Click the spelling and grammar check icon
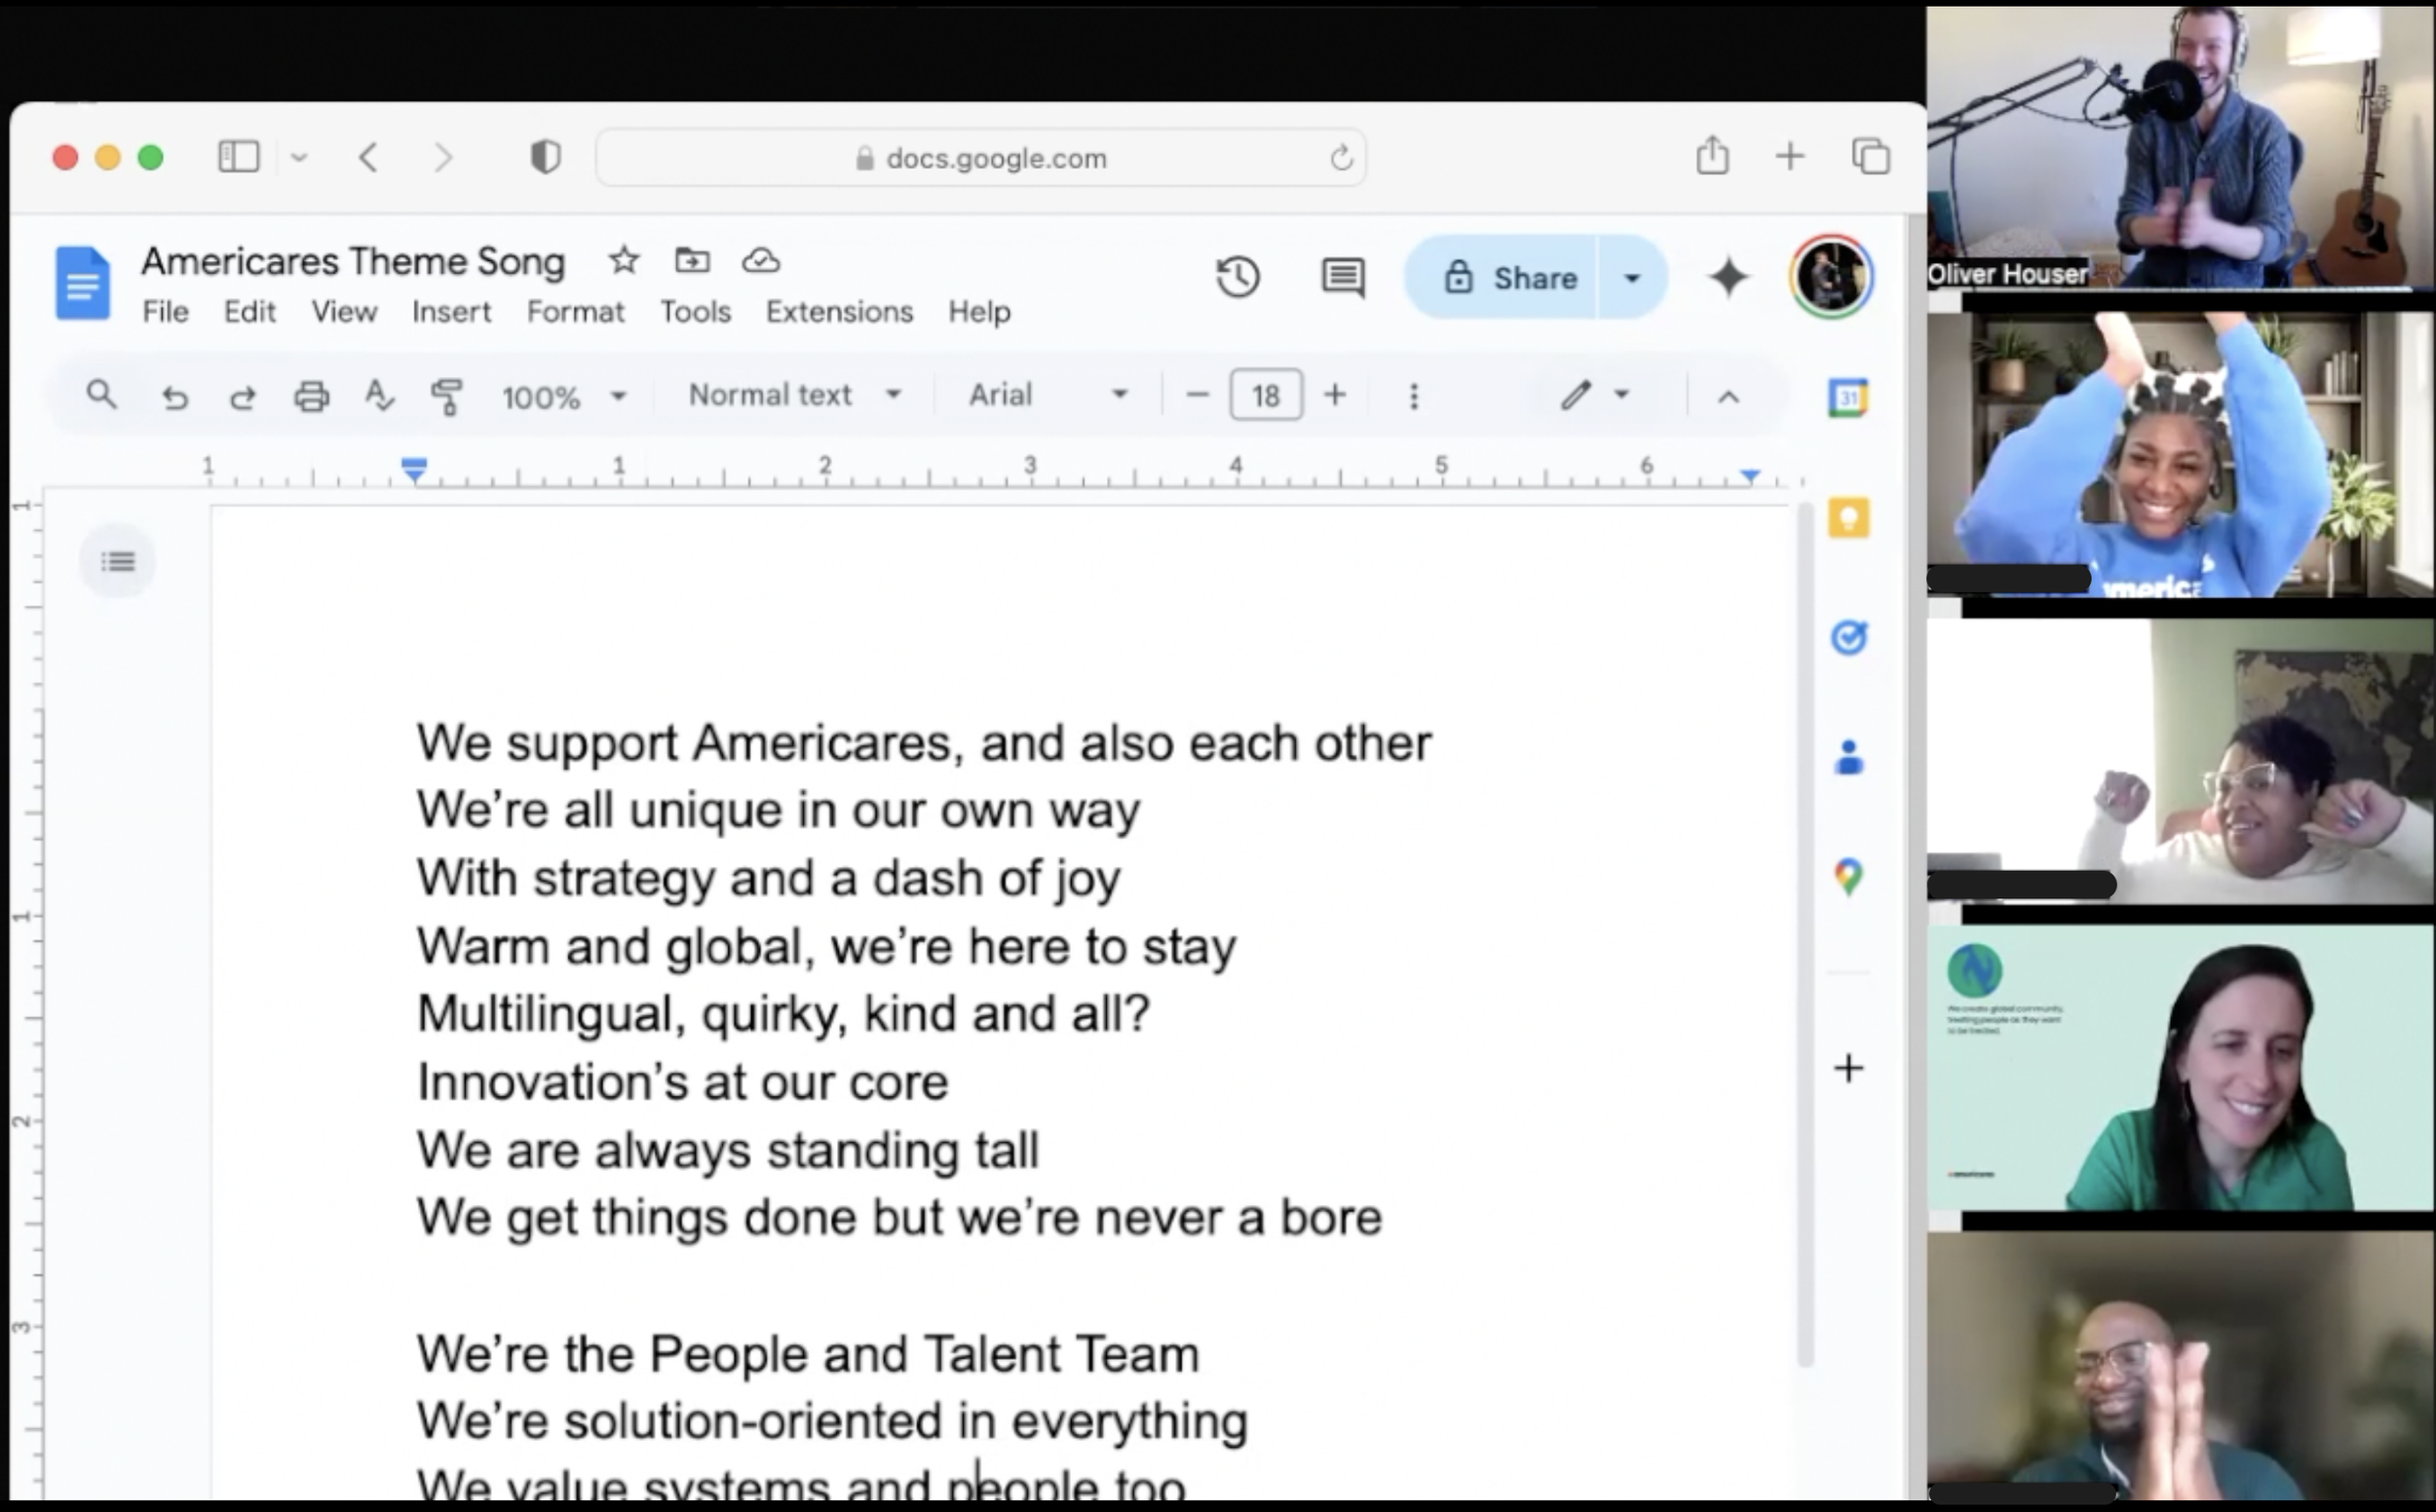This screenshot has height=1512, width=2436. (x=379, y=396)
